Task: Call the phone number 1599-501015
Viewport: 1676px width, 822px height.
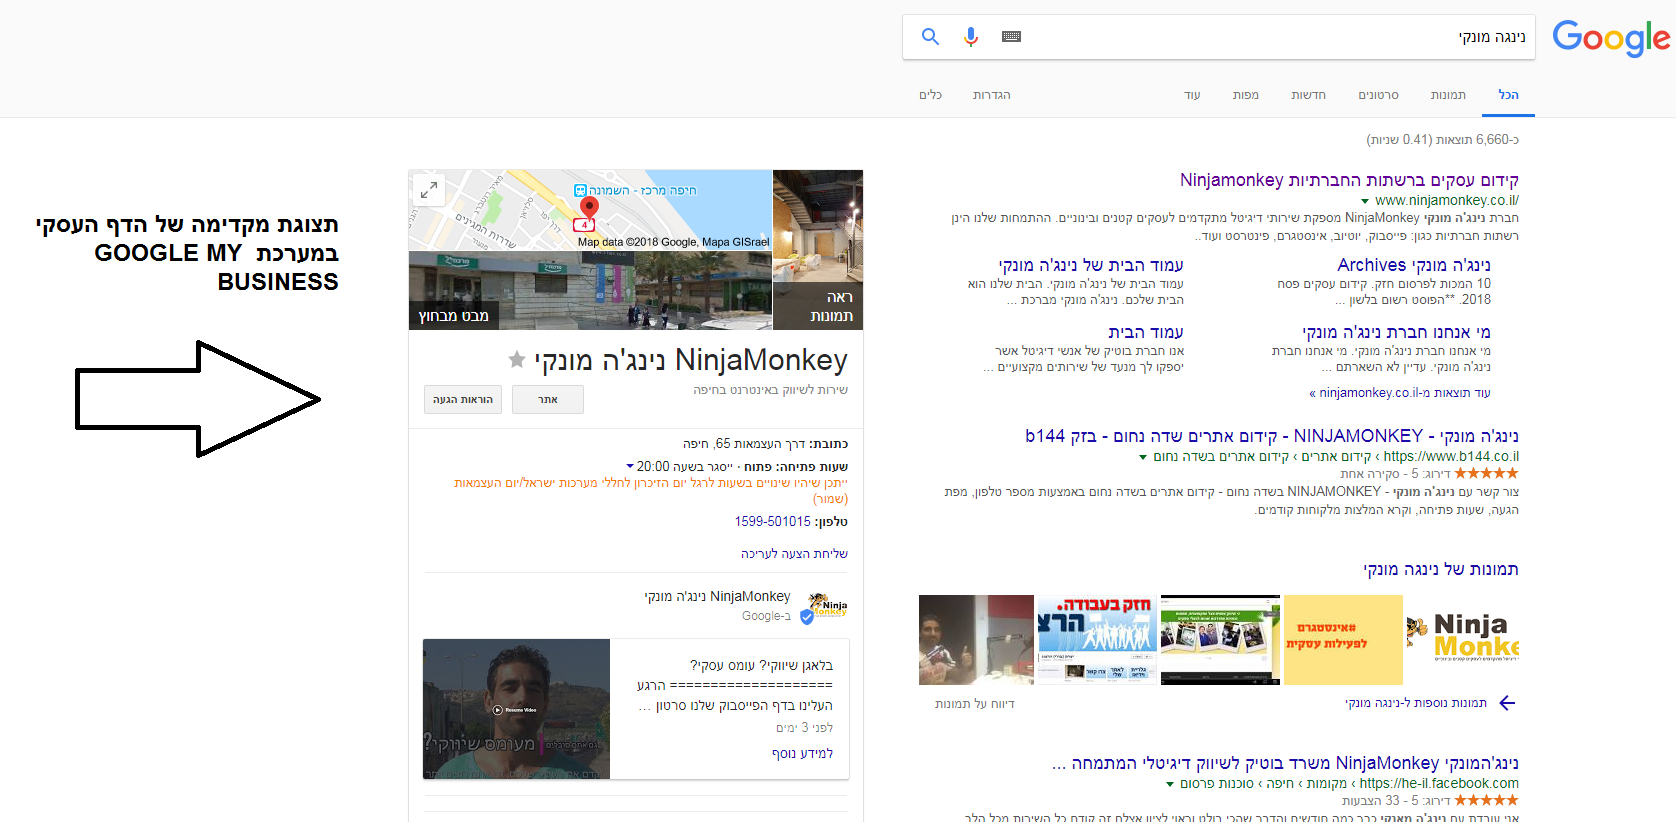Action: pos(773,521)
